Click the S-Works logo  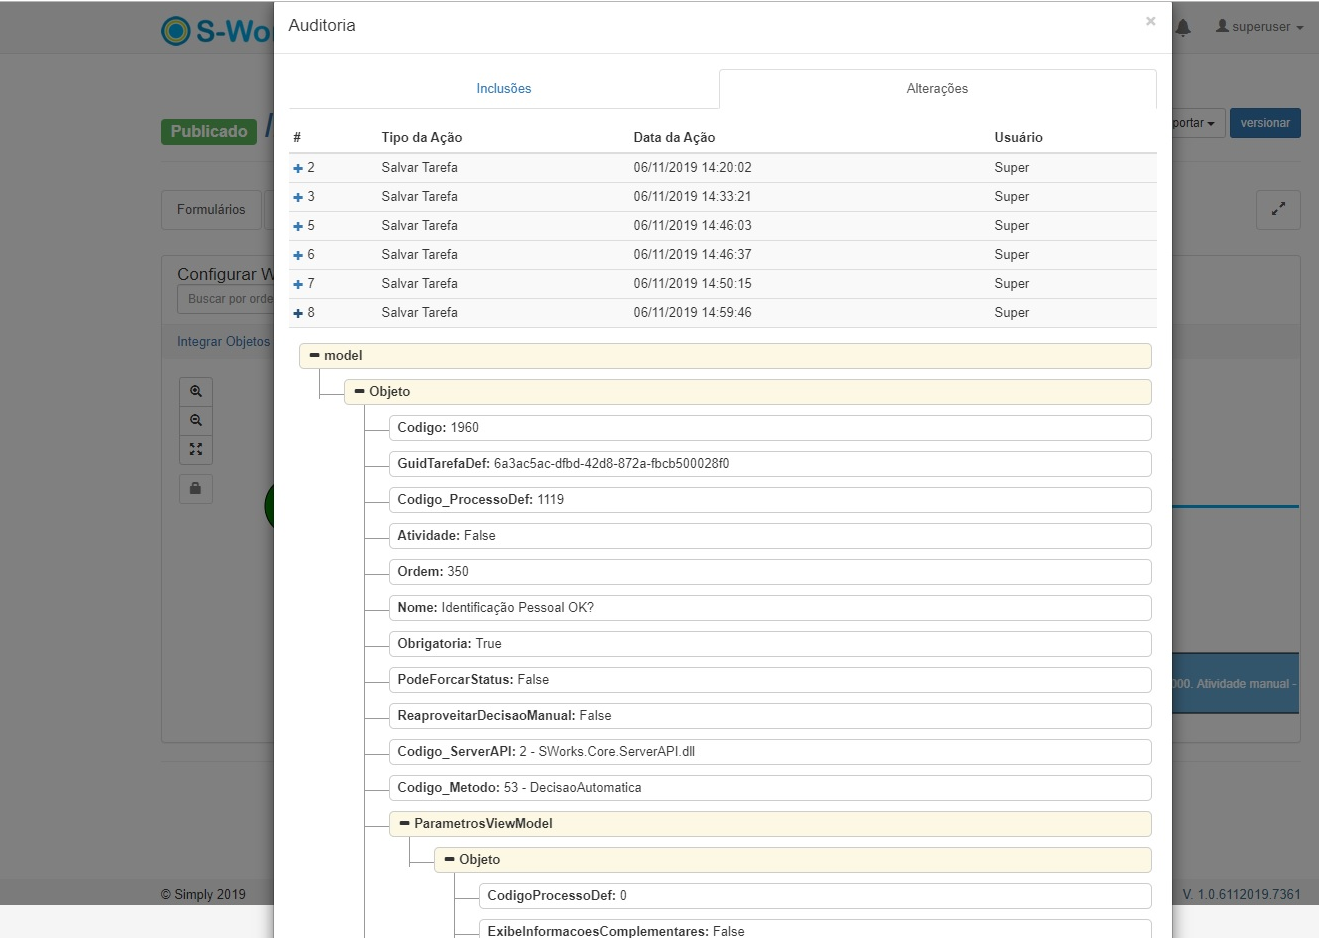click(x=216, y=31)
